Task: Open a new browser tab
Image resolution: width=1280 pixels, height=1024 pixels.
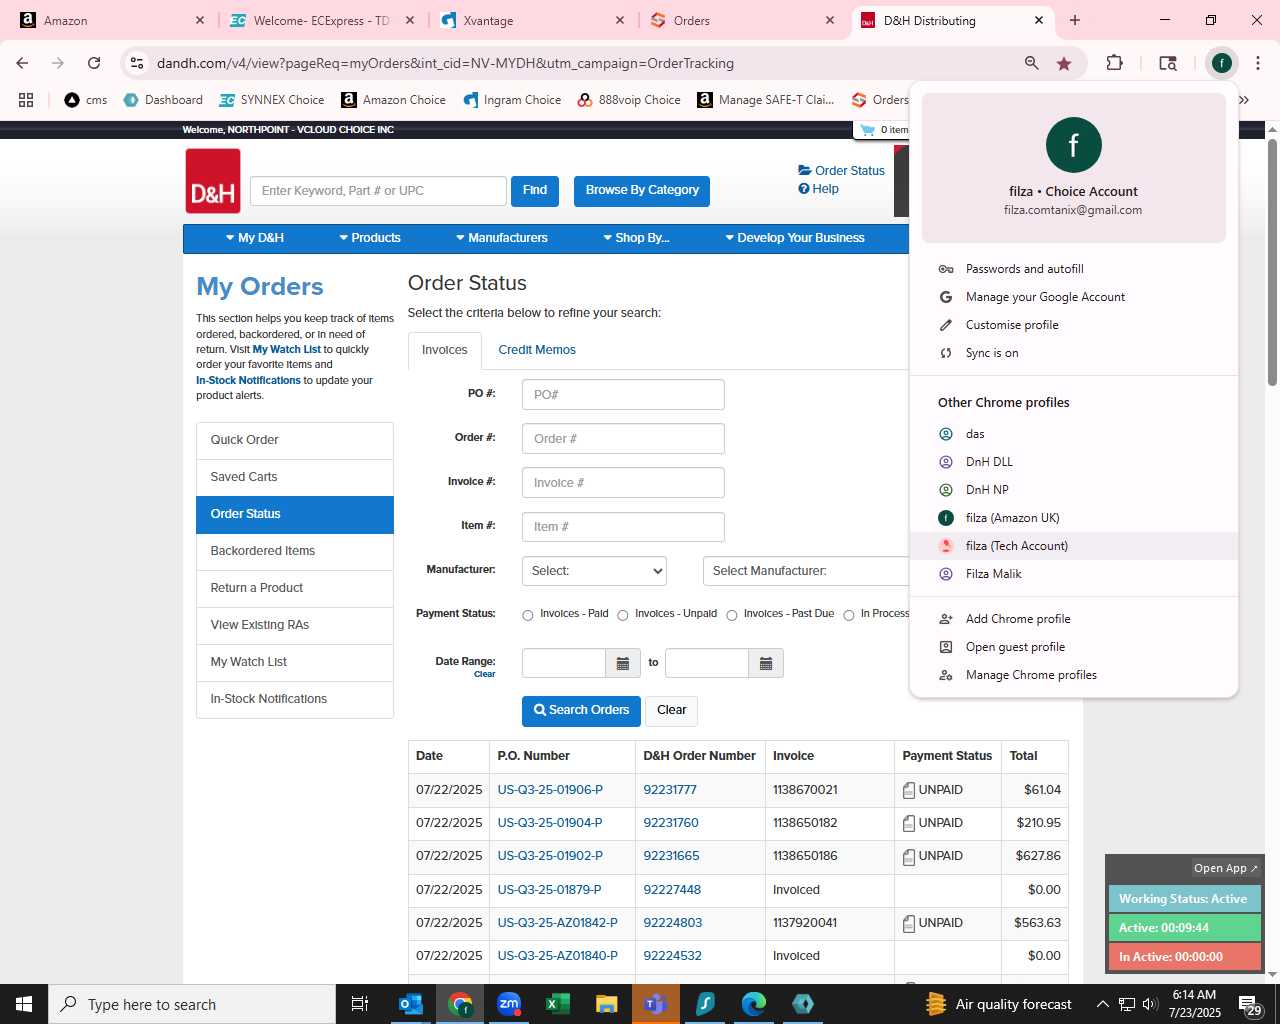Action: coord(1075,20)
